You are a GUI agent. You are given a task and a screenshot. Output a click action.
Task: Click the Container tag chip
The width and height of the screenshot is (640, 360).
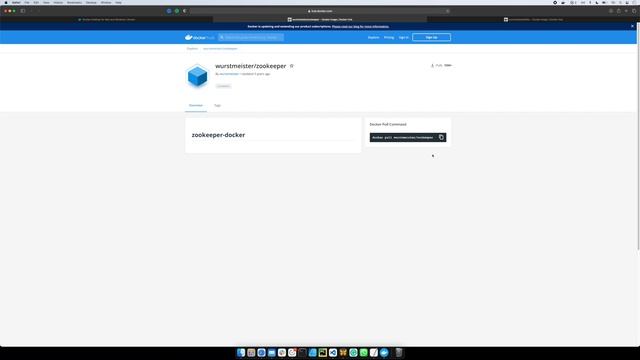tap(223, 86)
